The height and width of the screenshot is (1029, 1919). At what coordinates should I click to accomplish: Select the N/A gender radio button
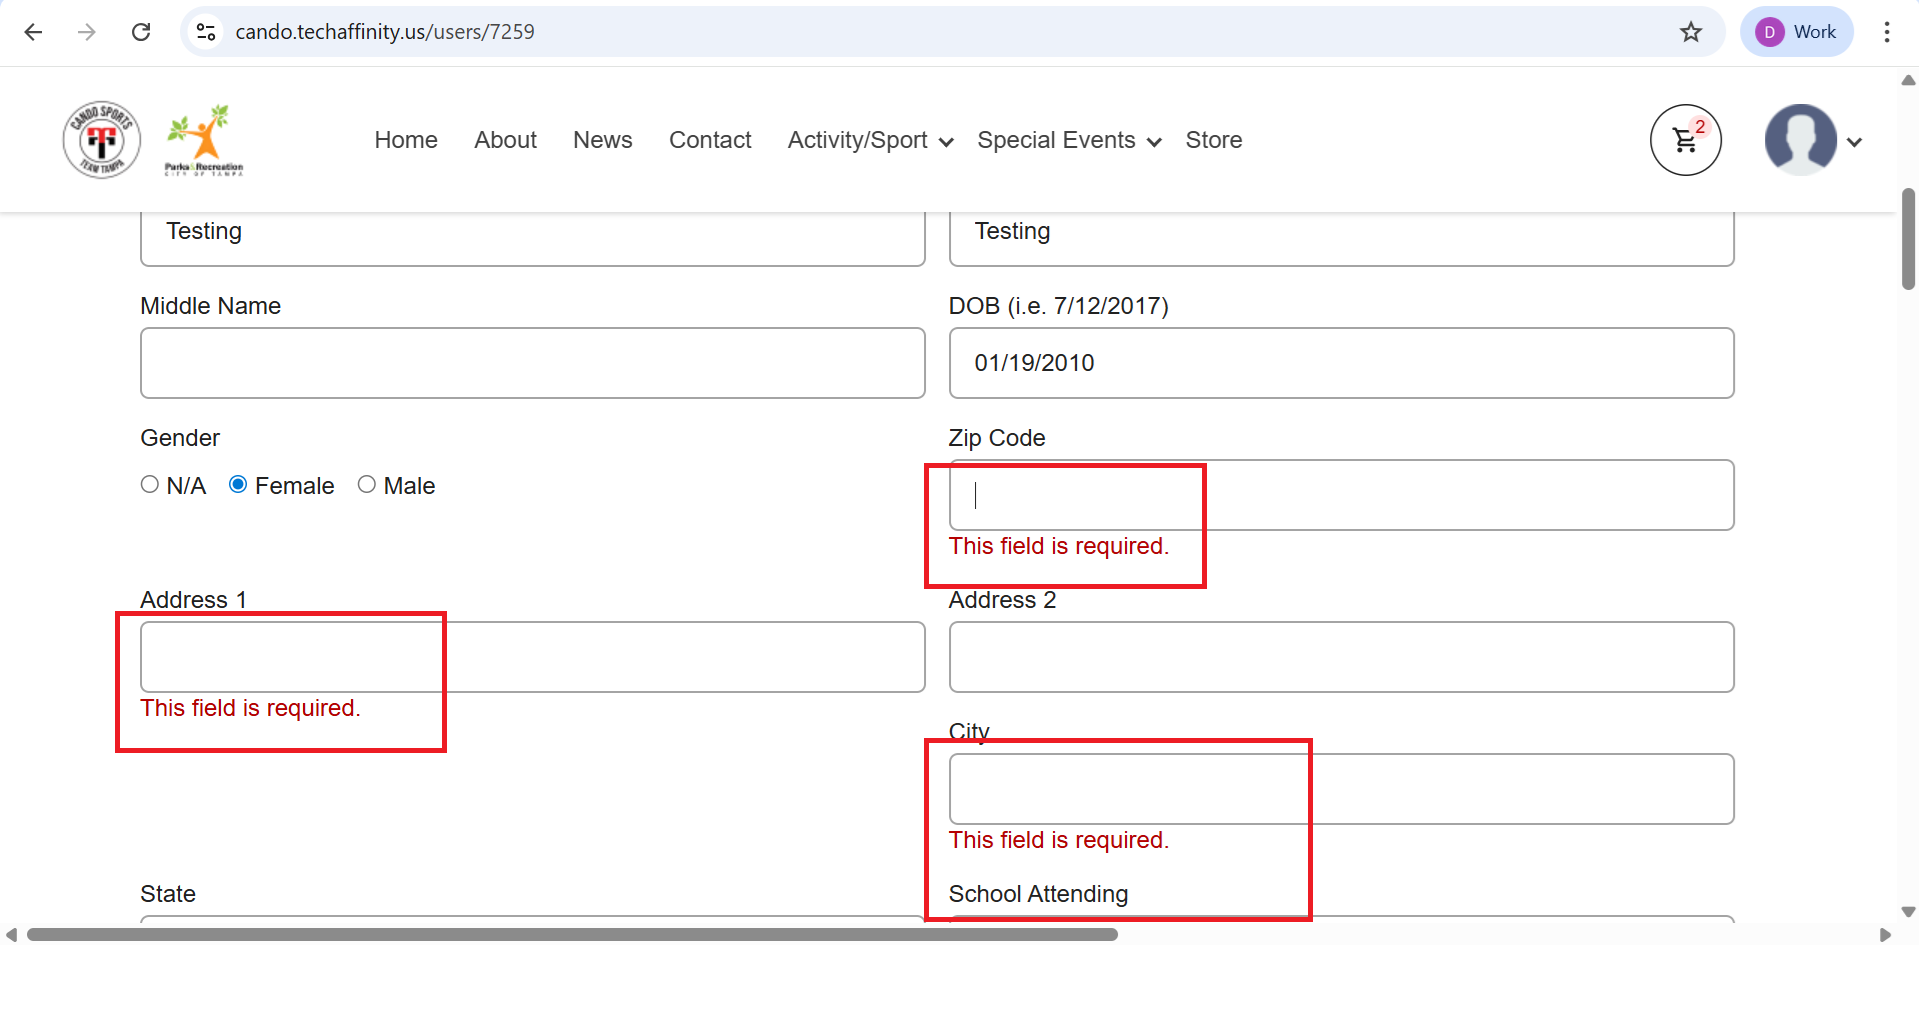pyautogui.click(x=150, y=485)
